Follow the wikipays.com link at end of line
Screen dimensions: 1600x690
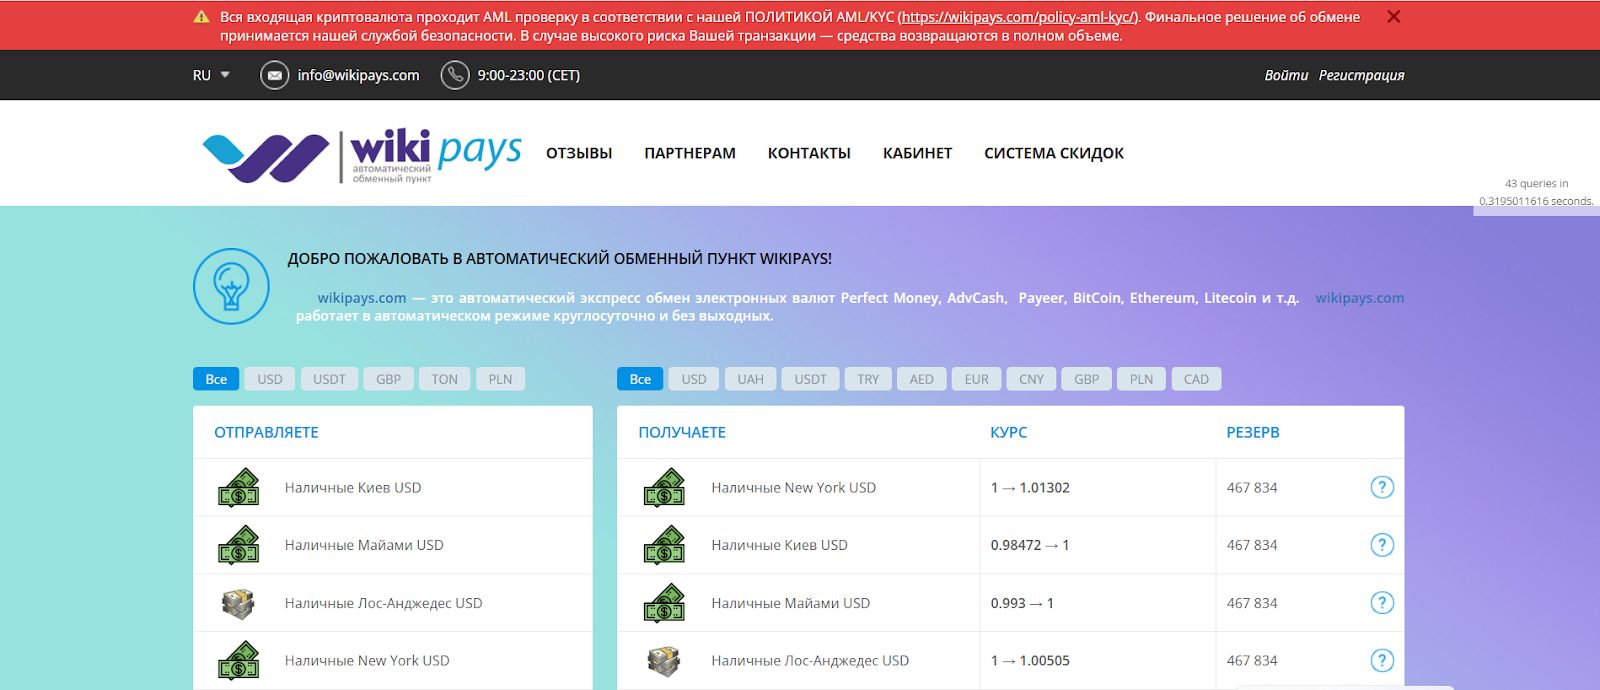[x=1360, y=298]
